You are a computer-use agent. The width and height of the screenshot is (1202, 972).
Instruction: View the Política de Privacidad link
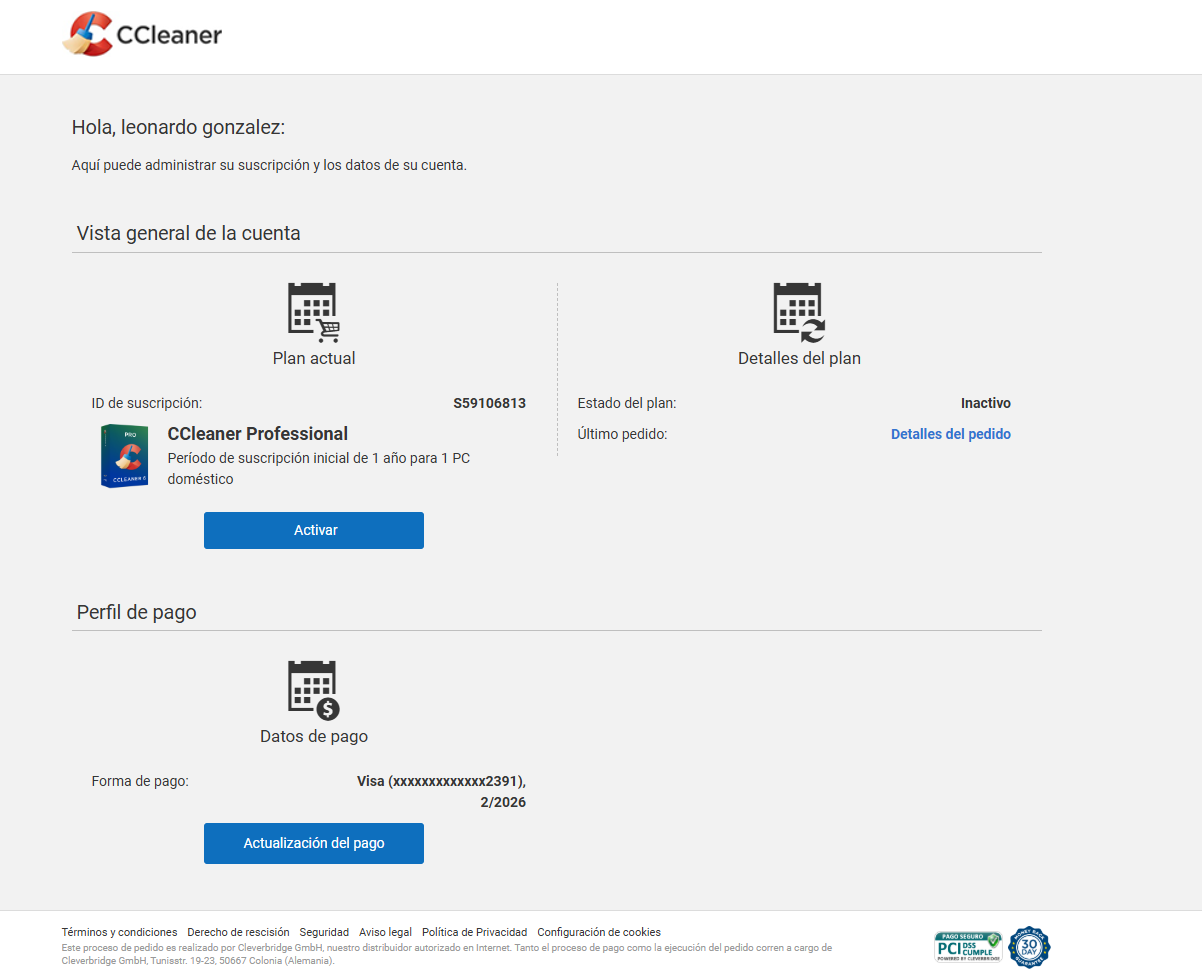coord(474,932)
